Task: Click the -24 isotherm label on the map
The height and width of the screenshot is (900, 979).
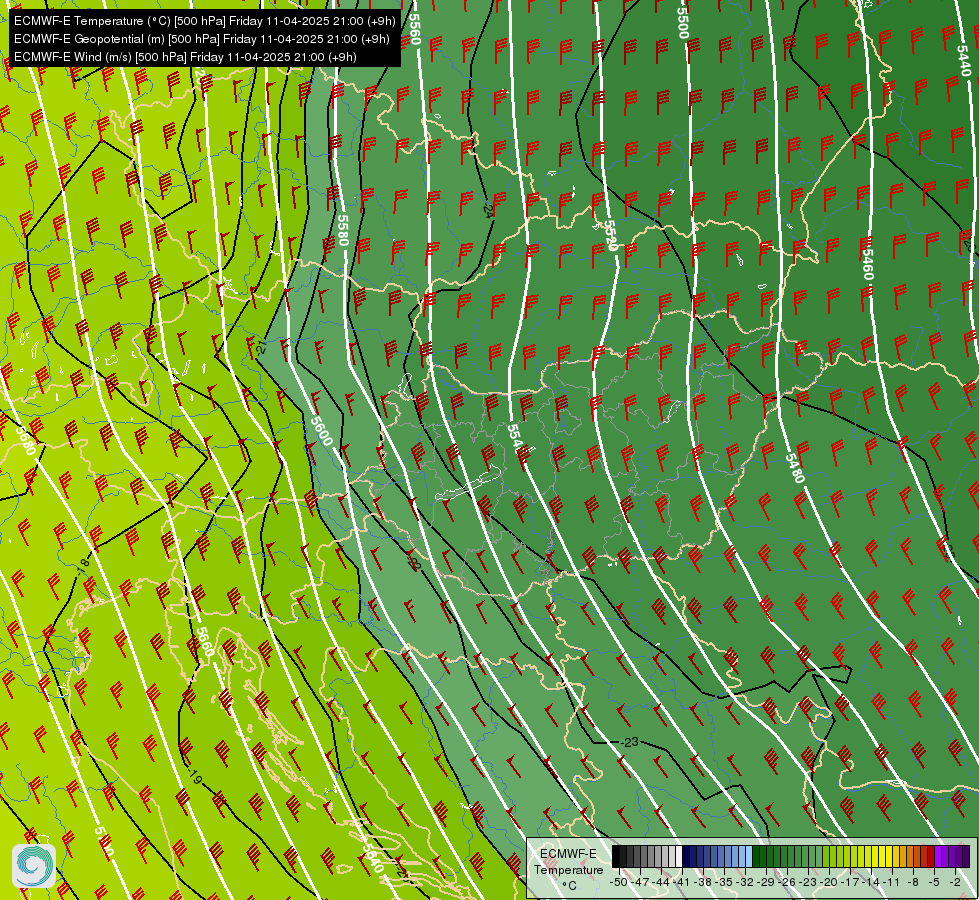Action: [x=488, y=210]
